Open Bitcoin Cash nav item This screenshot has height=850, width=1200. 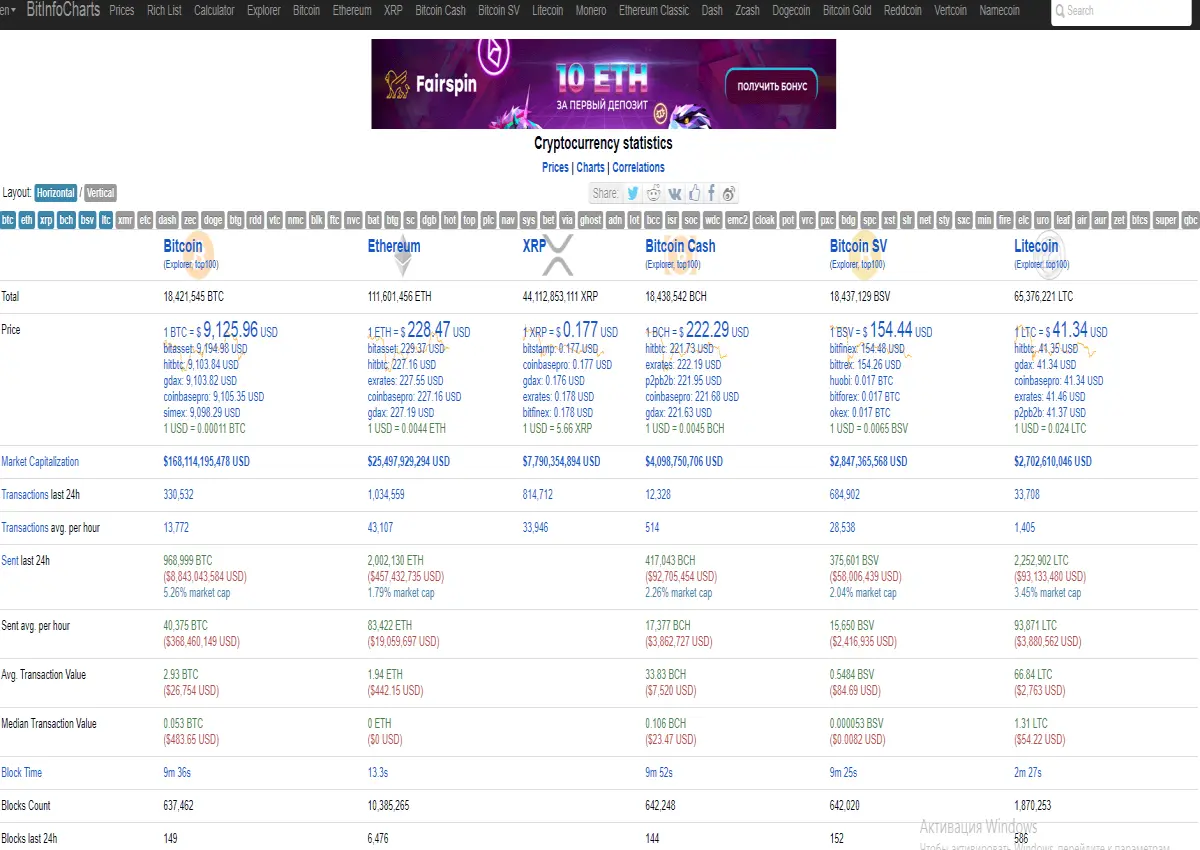point(441,10)
